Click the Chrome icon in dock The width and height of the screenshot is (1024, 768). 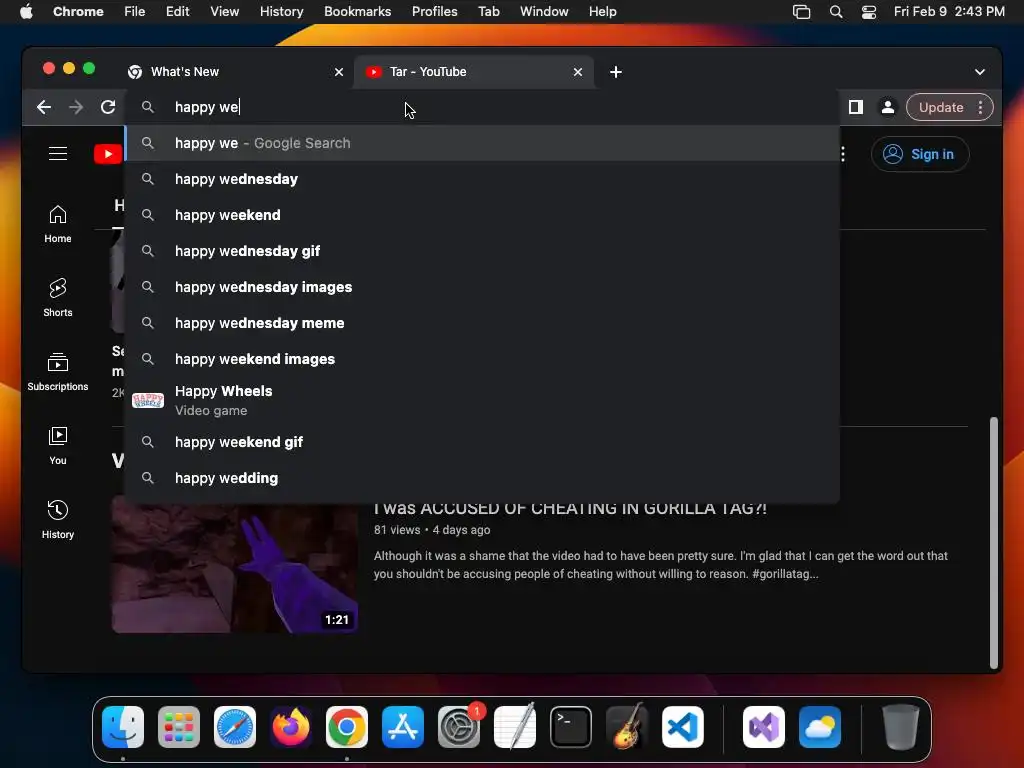click(x=347, y=727)
